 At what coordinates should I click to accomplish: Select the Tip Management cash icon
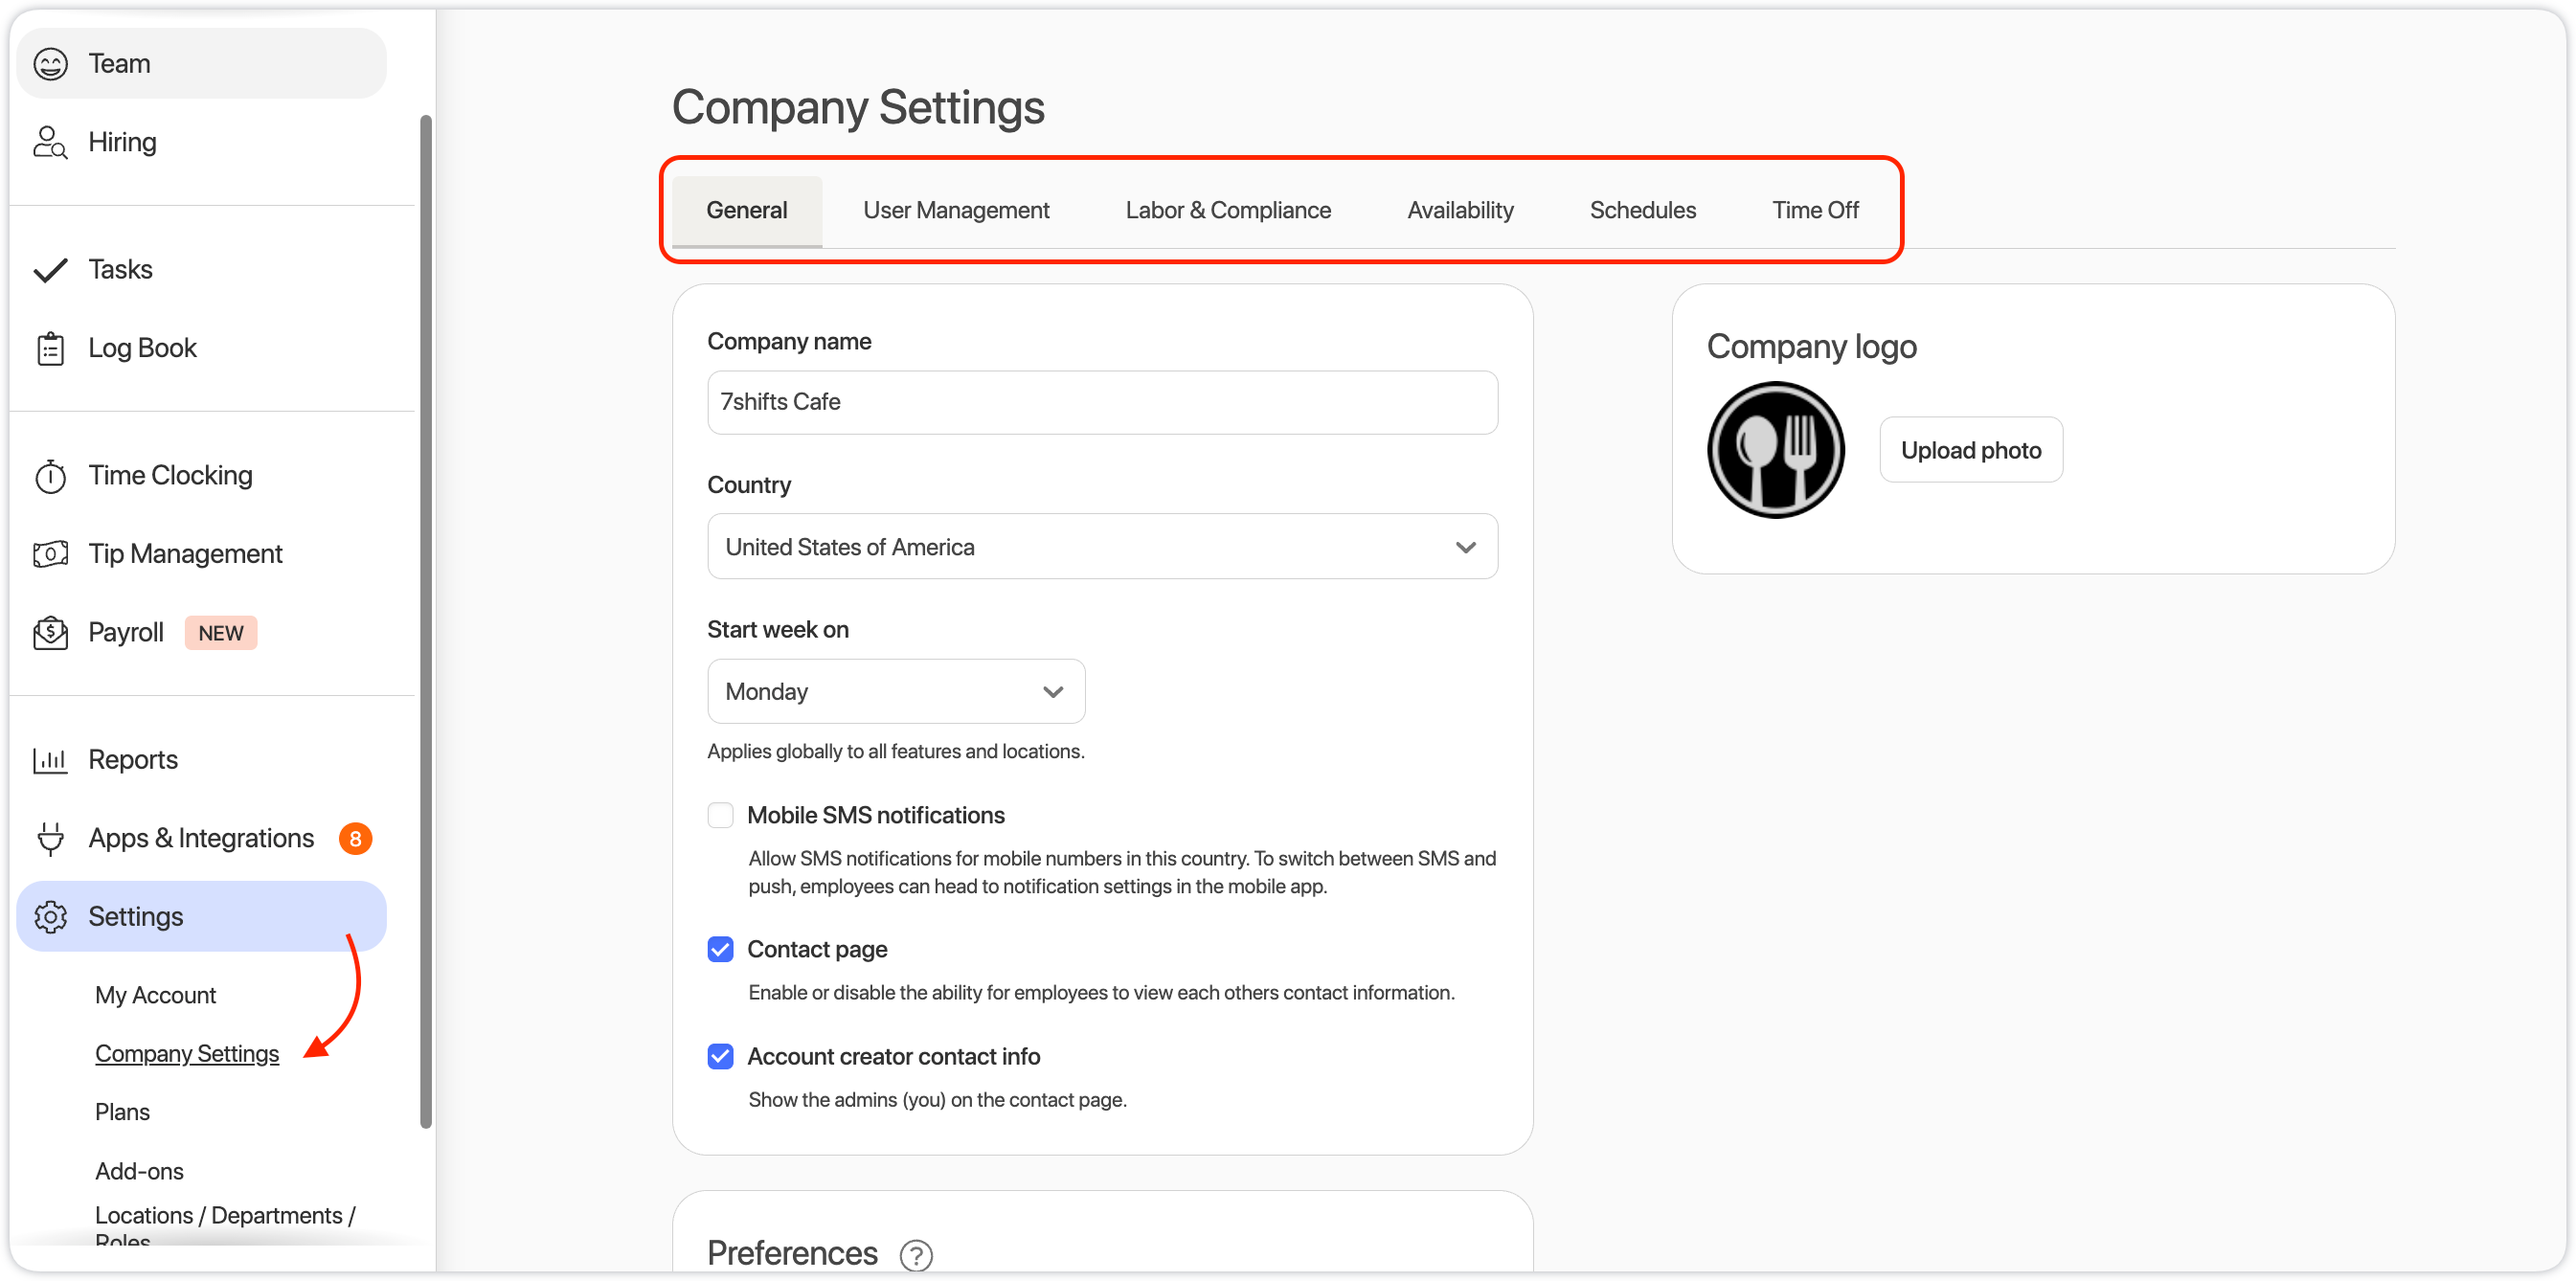50,554
